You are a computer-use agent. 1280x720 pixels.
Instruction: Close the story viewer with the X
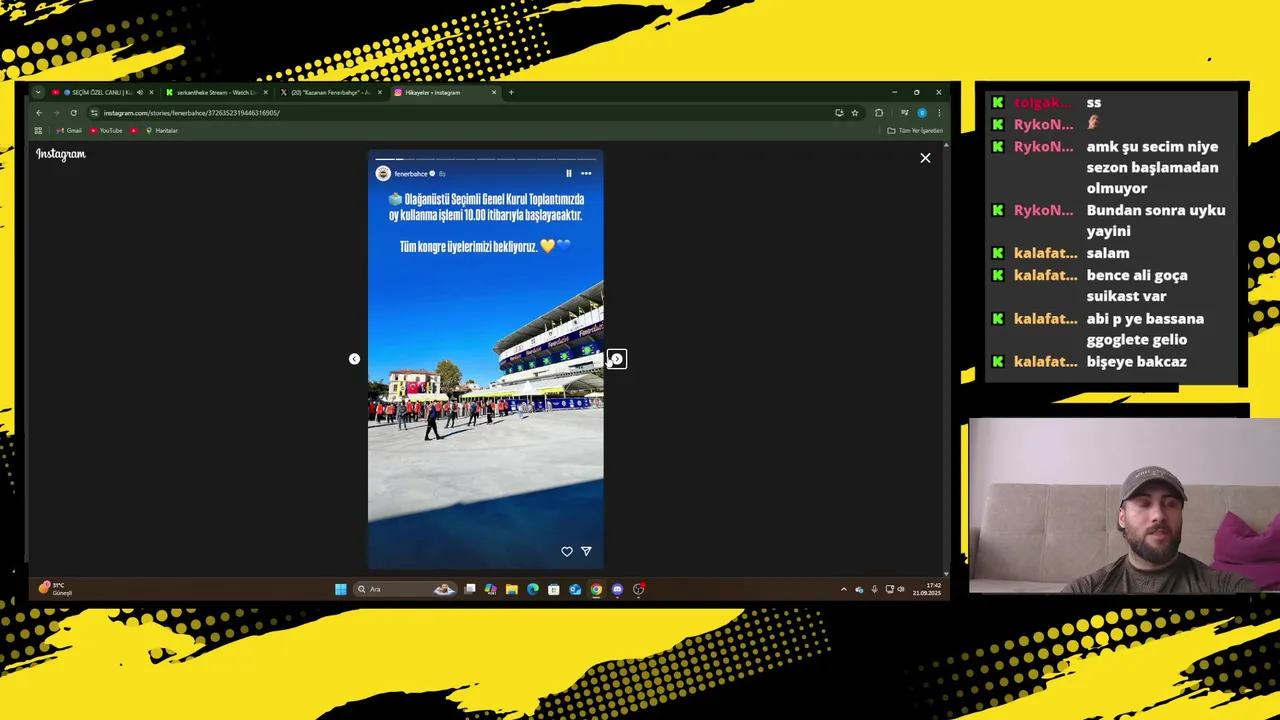pos(925,158)
